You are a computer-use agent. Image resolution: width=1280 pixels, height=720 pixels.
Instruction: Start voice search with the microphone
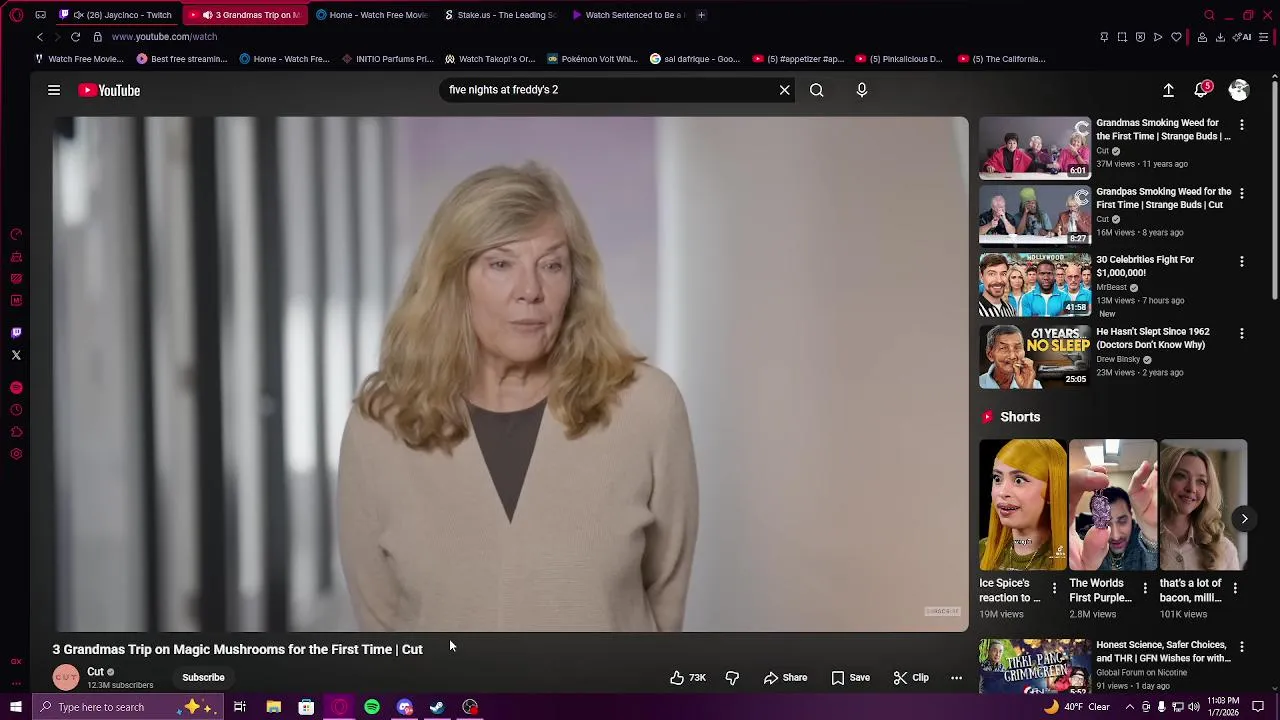click(862, 90)
